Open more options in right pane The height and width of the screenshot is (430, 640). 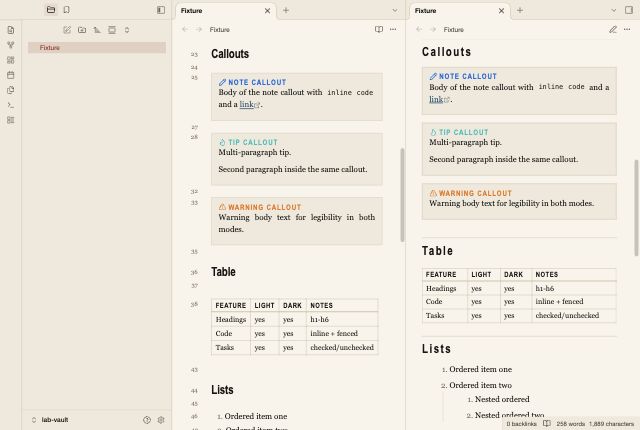pos(627,29)
